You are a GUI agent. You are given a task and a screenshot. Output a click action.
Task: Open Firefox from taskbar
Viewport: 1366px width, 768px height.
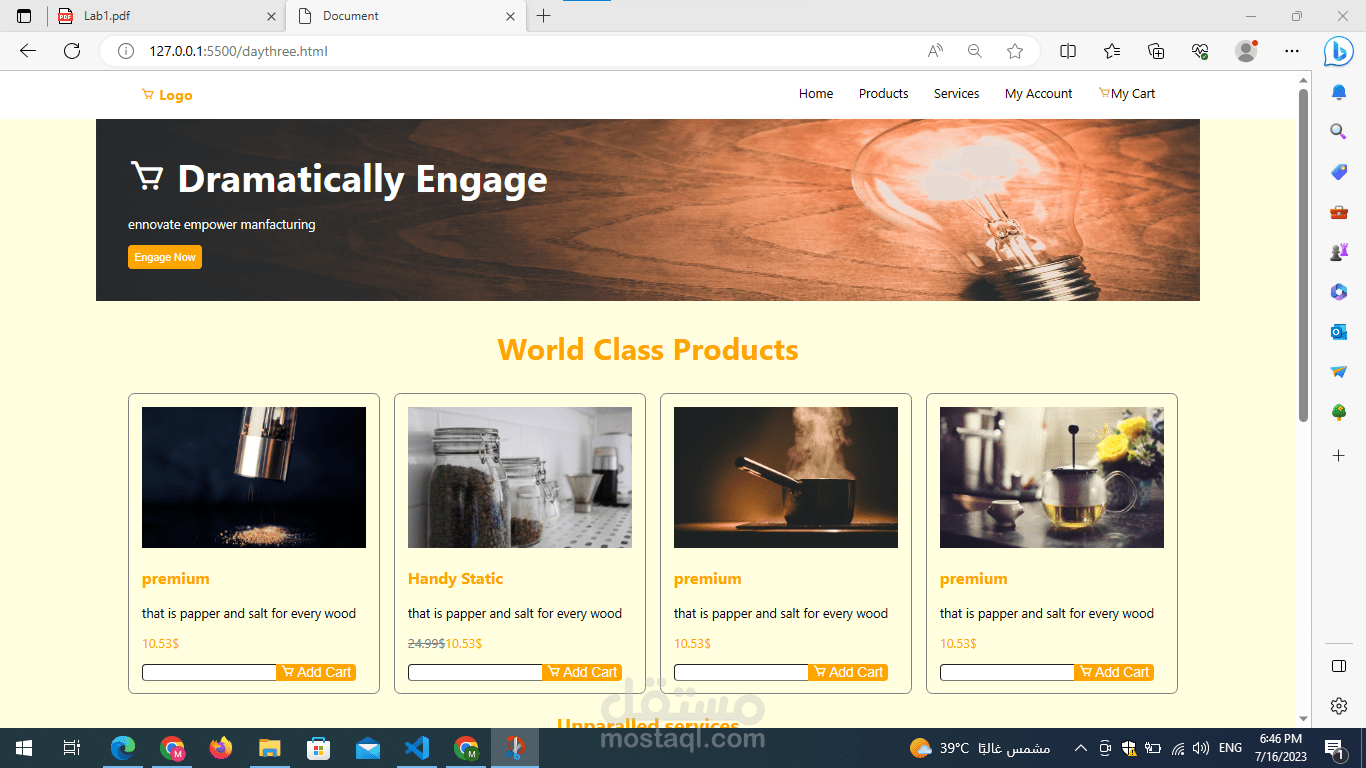220,748
